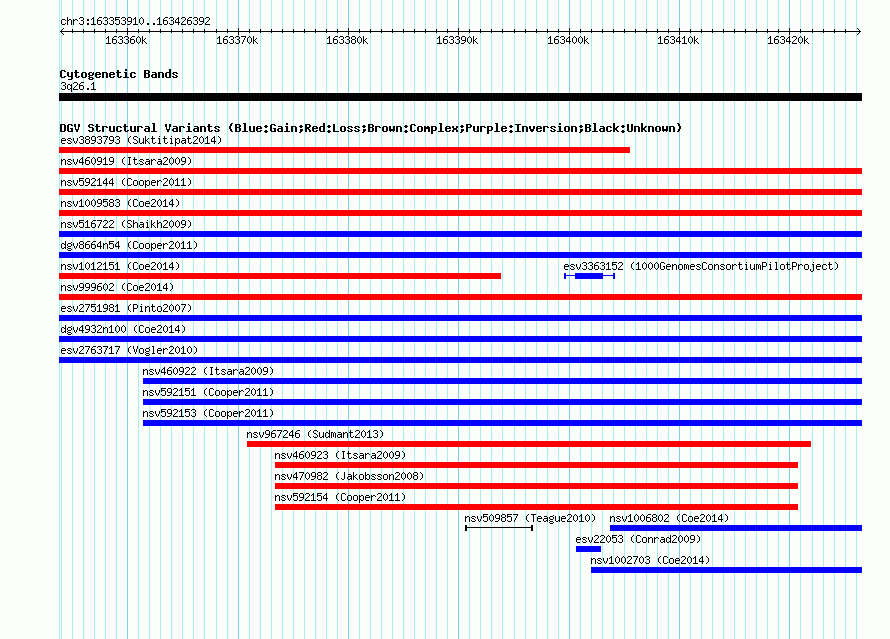Select the blue gain bar for nsv516722
The image size is (890, 639).
tap(460, 234)
